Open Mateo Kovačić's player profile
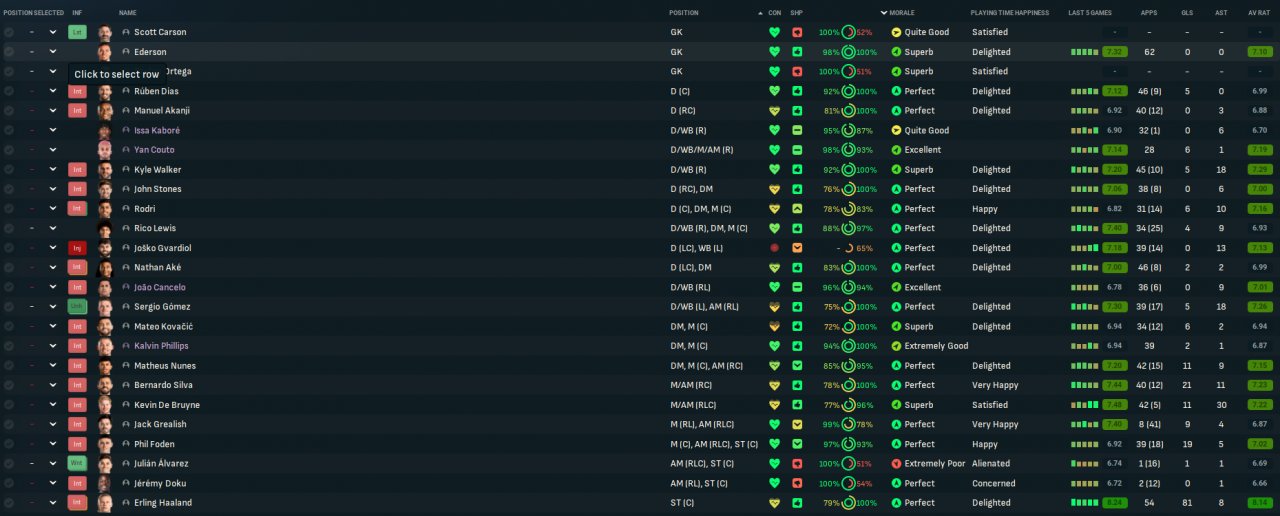The height and width of the screenshot is (516, 1280). [x=163, y=327]
